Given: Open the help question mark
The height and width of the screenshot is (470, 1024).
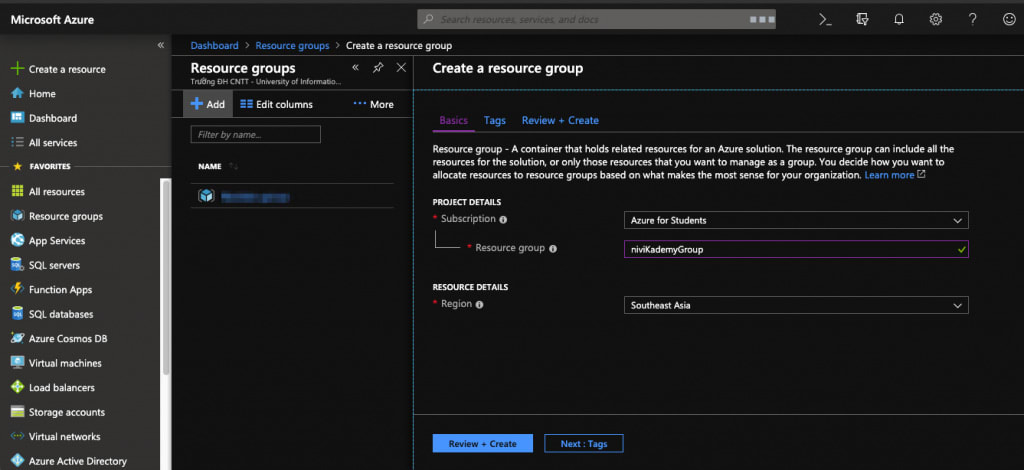Looking at the screenshot, I should (x=972, y=20).
